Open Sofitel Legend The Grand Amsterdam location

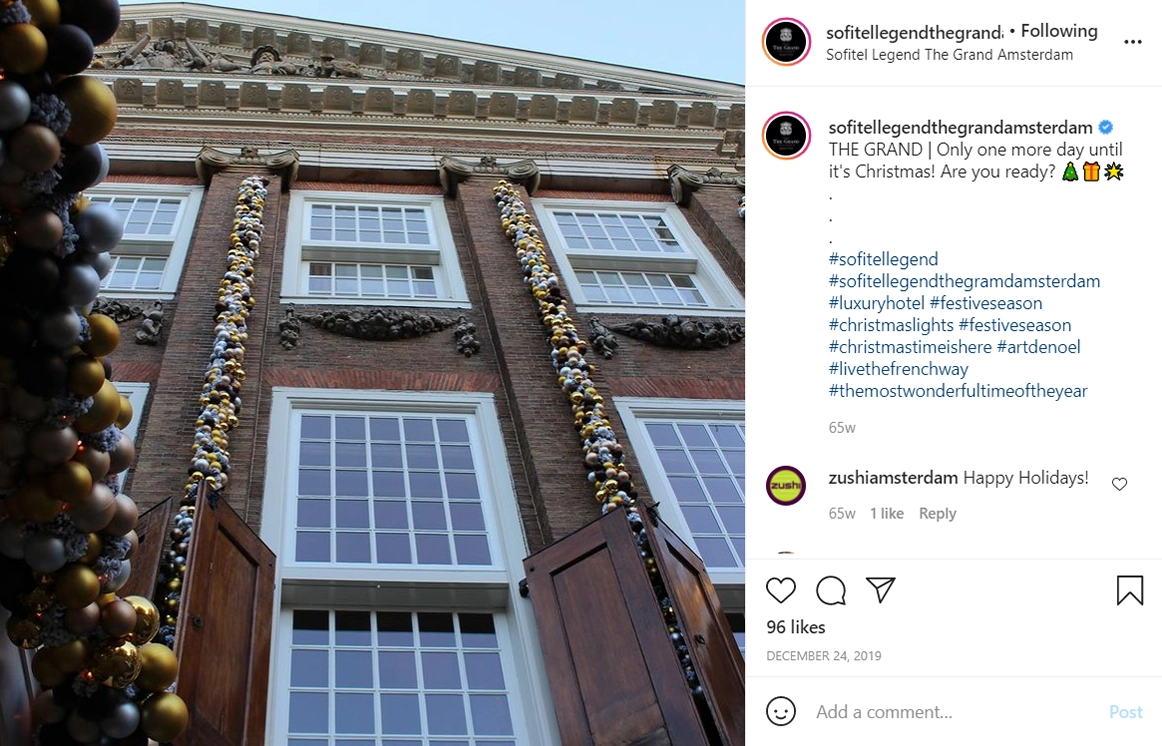(x=949, y=55)
